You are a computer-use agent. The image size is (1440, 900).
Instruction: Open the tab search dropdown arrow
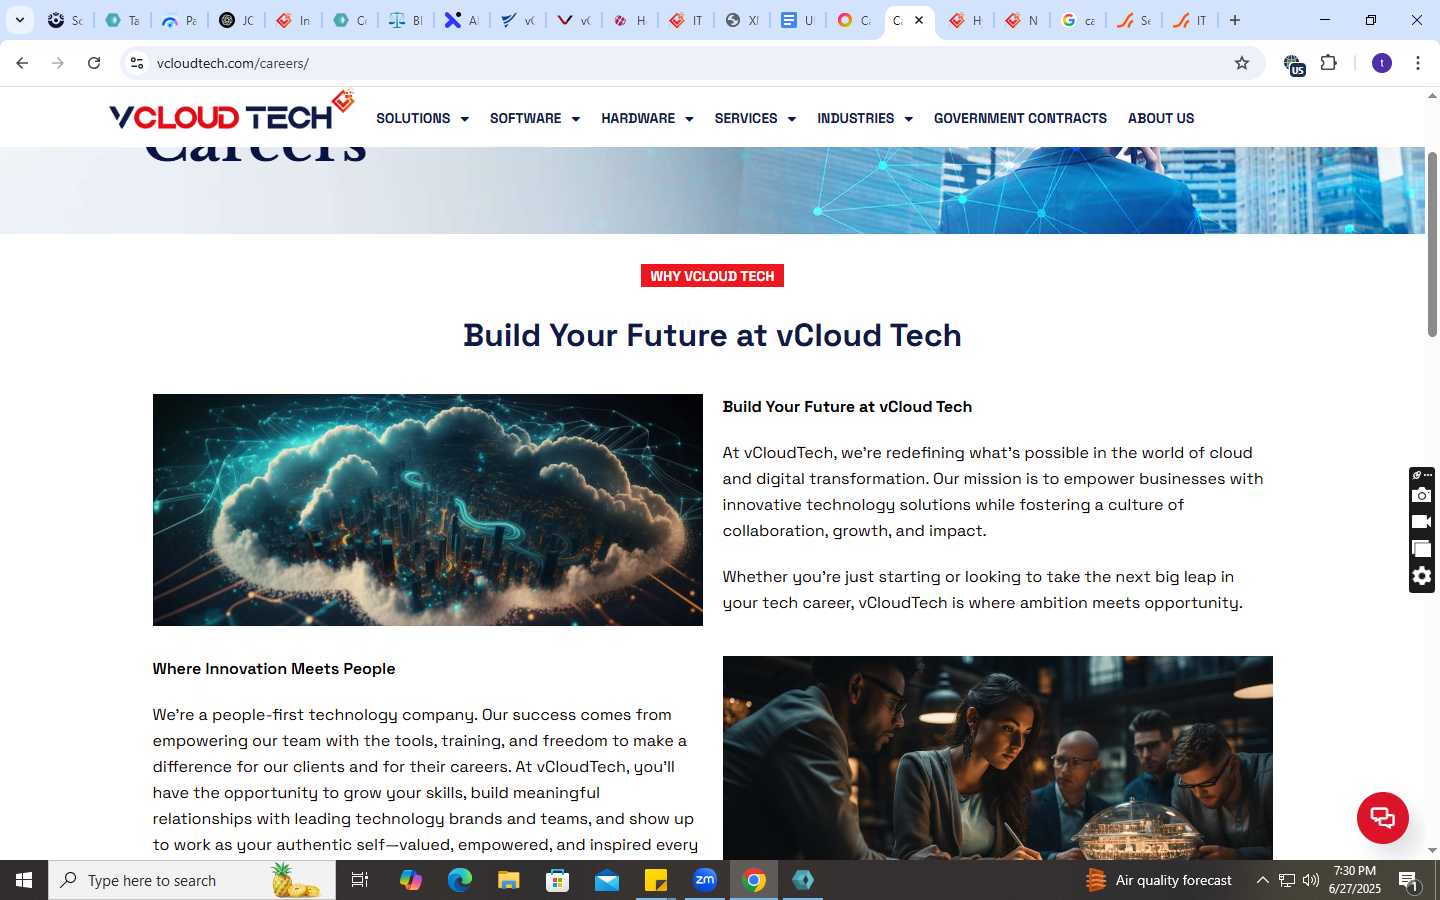(19, 20)
